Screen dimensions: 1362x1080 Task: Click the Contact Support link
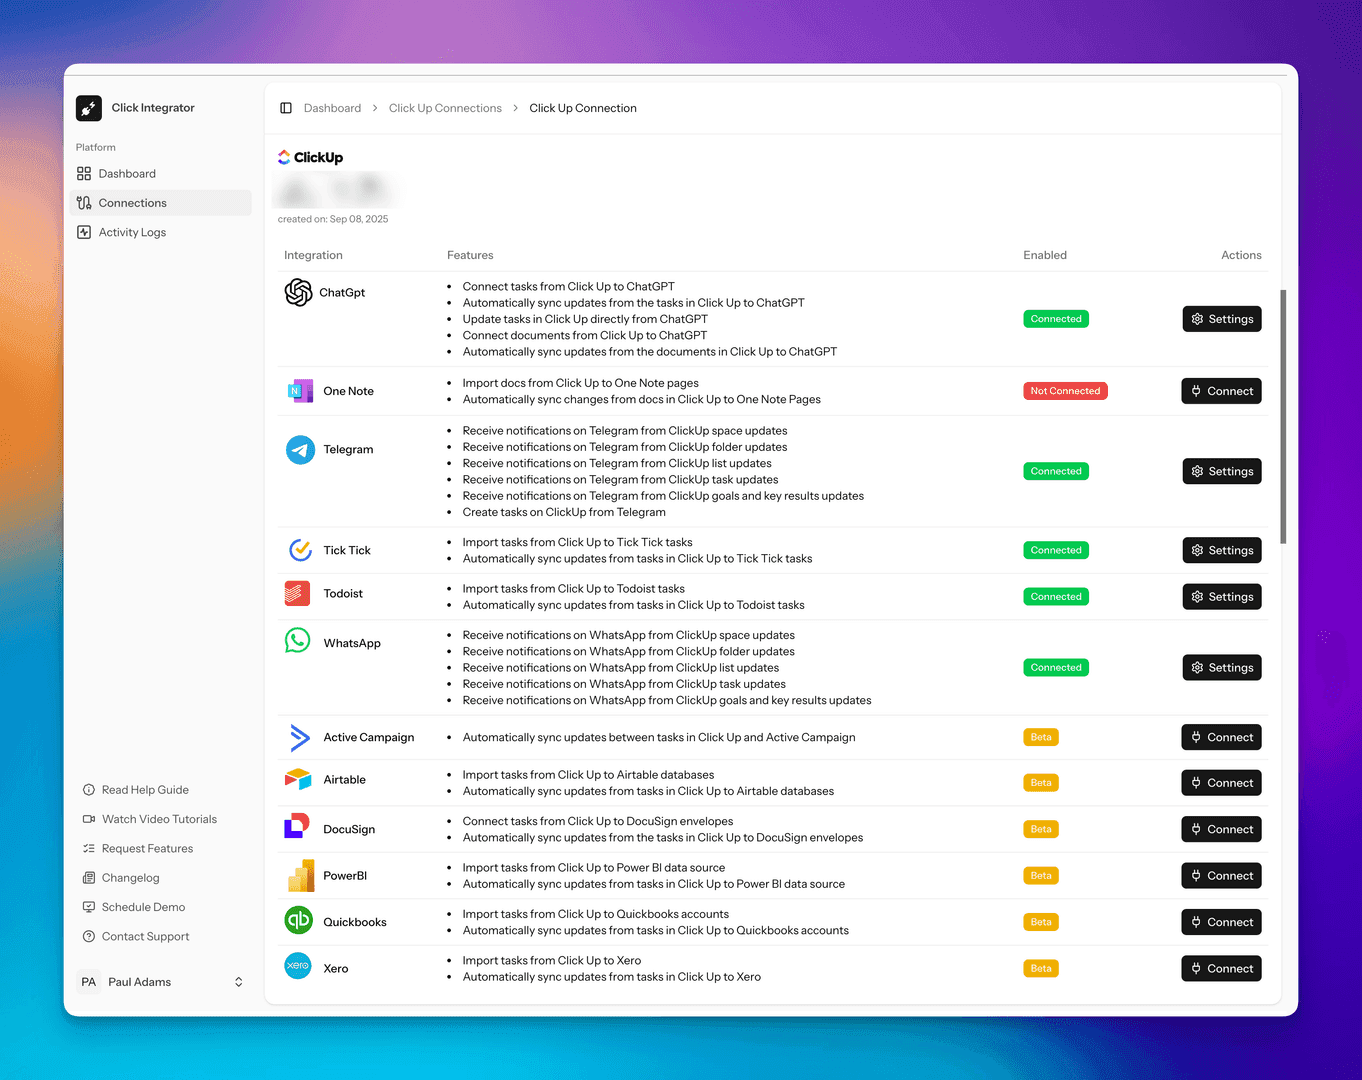(145, 936)
